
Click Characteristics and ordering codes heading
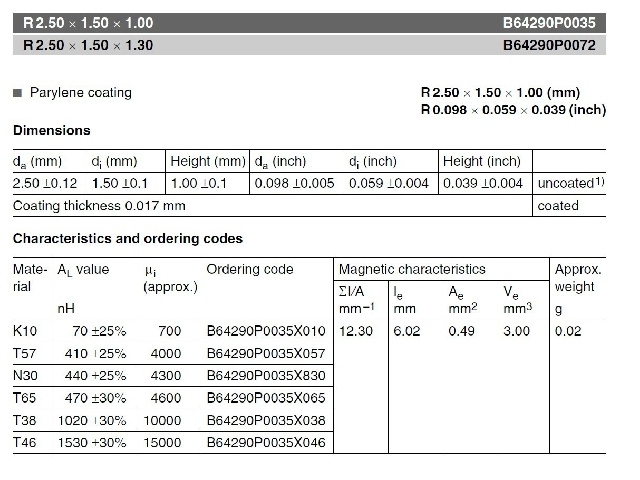127,239
